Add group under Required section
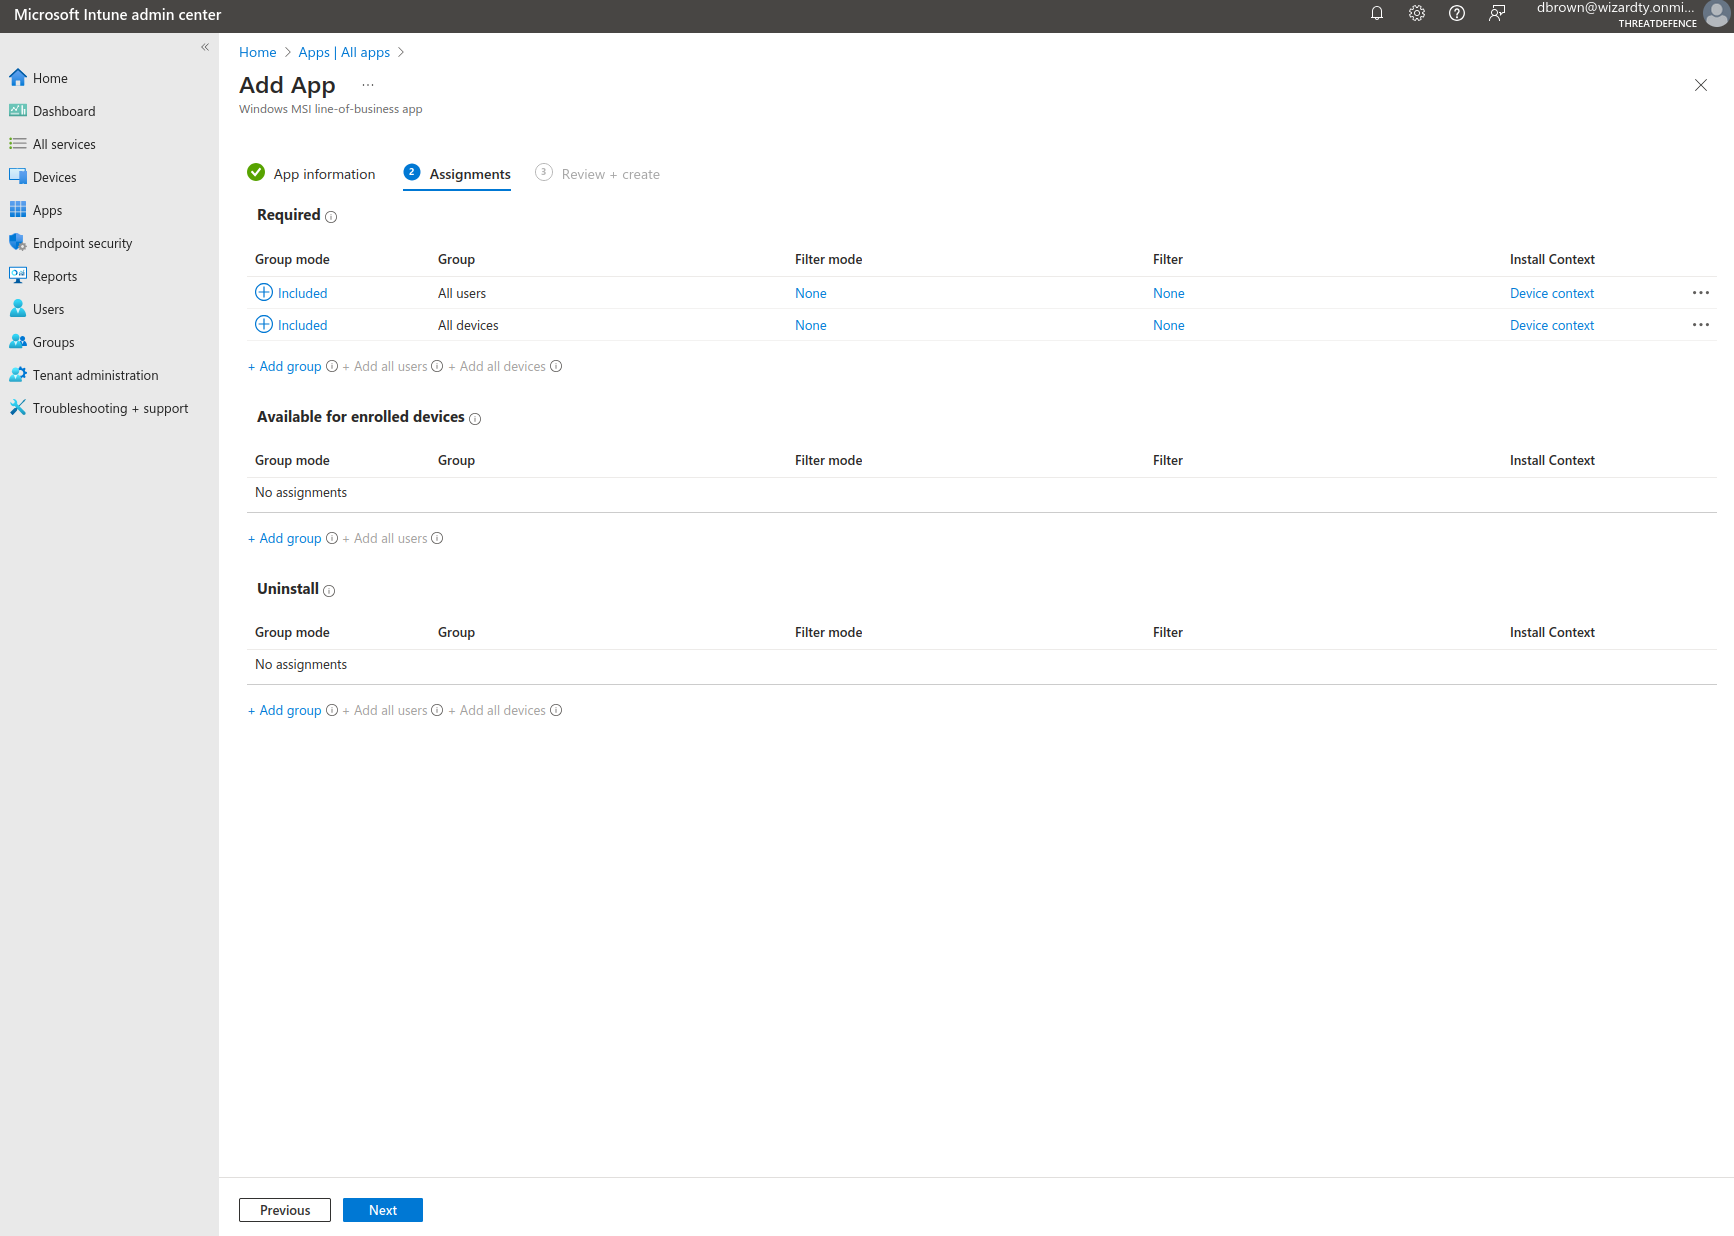Screen dimensions: 1734x1236 (x=285, y=366)
